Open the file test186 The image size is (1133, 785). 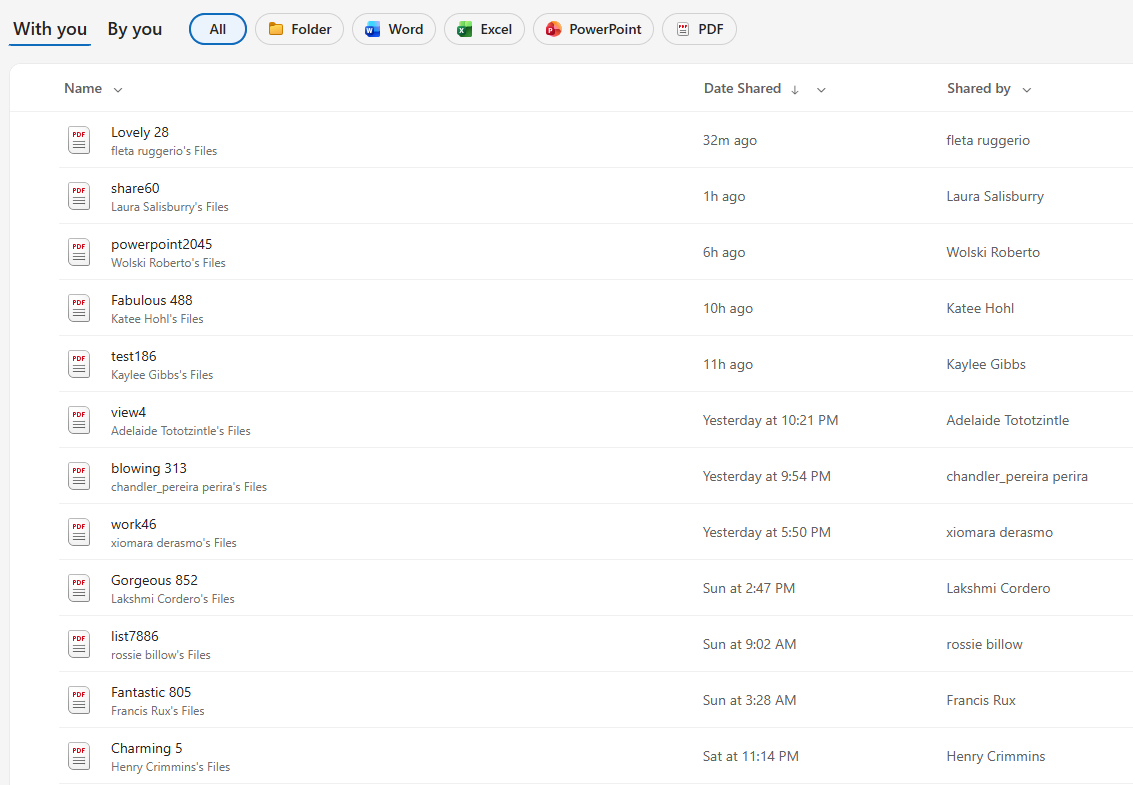click(134, 356)
